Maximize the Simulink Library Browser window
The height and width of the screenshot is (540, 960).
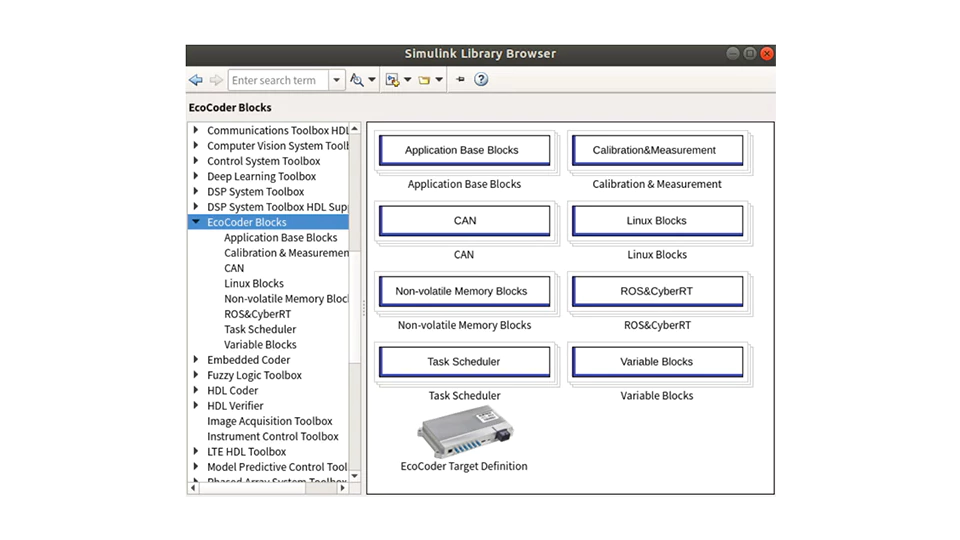(x=749, y=54)
